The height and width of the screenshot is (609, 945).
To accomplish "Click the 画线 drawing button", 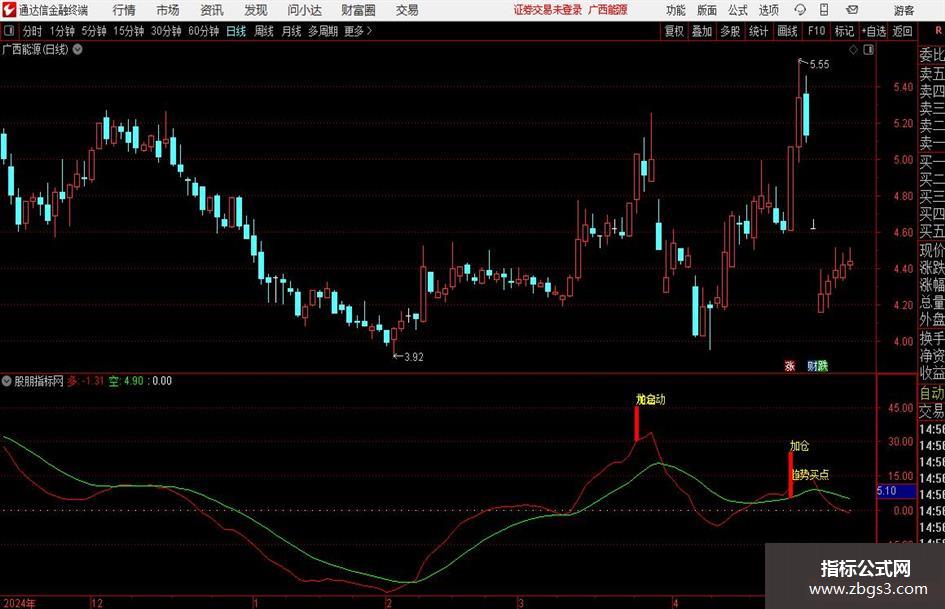I will (787, 31).
